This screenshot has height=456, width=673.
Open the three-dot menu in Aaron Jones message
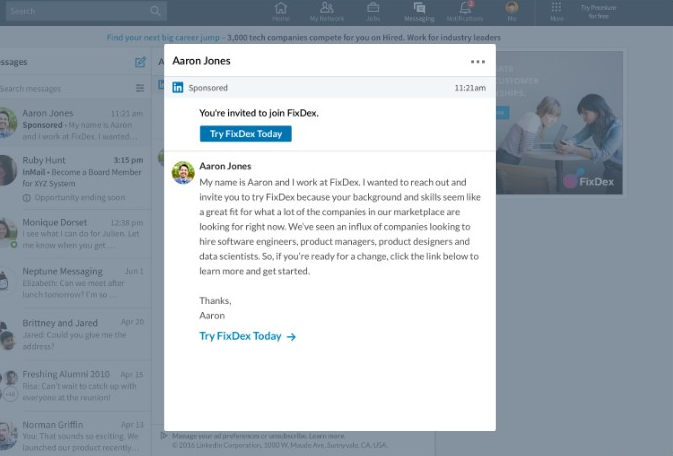point(478,62)
